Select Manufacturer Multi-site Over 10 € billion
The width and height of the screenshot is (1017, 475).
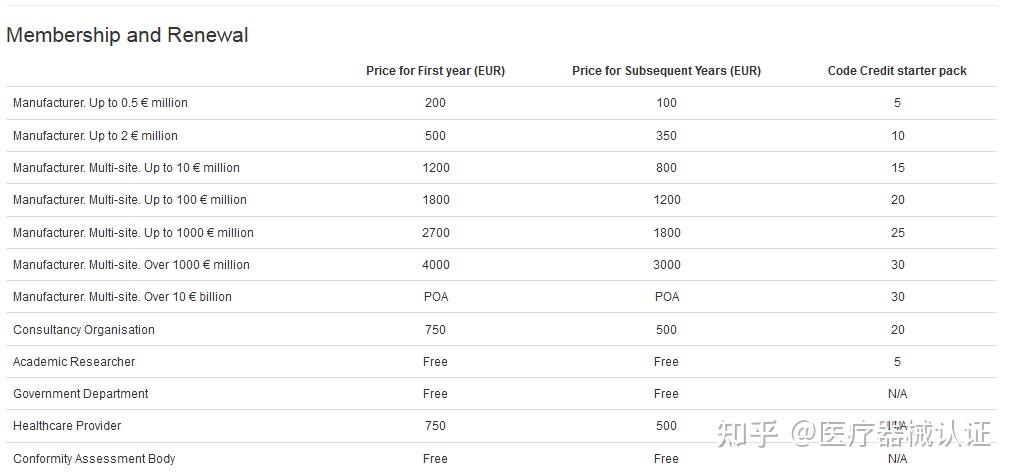(x=122, y=297)
